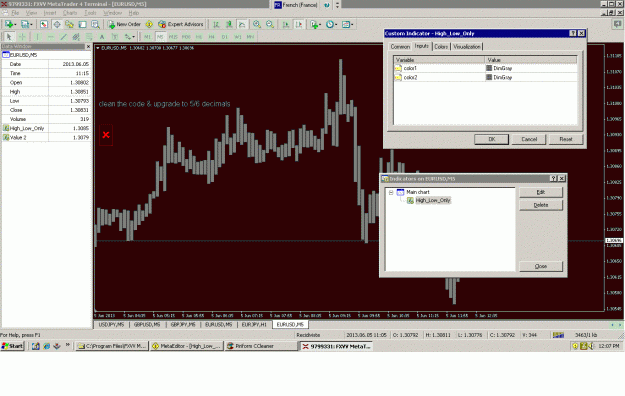Toggle Chart Shift

[299, 24]
